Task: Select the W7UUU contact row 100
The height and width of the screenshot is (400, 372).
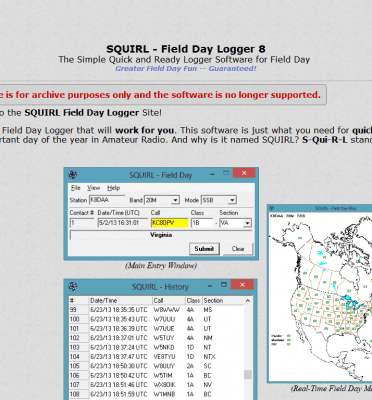Action: (156, 319)
